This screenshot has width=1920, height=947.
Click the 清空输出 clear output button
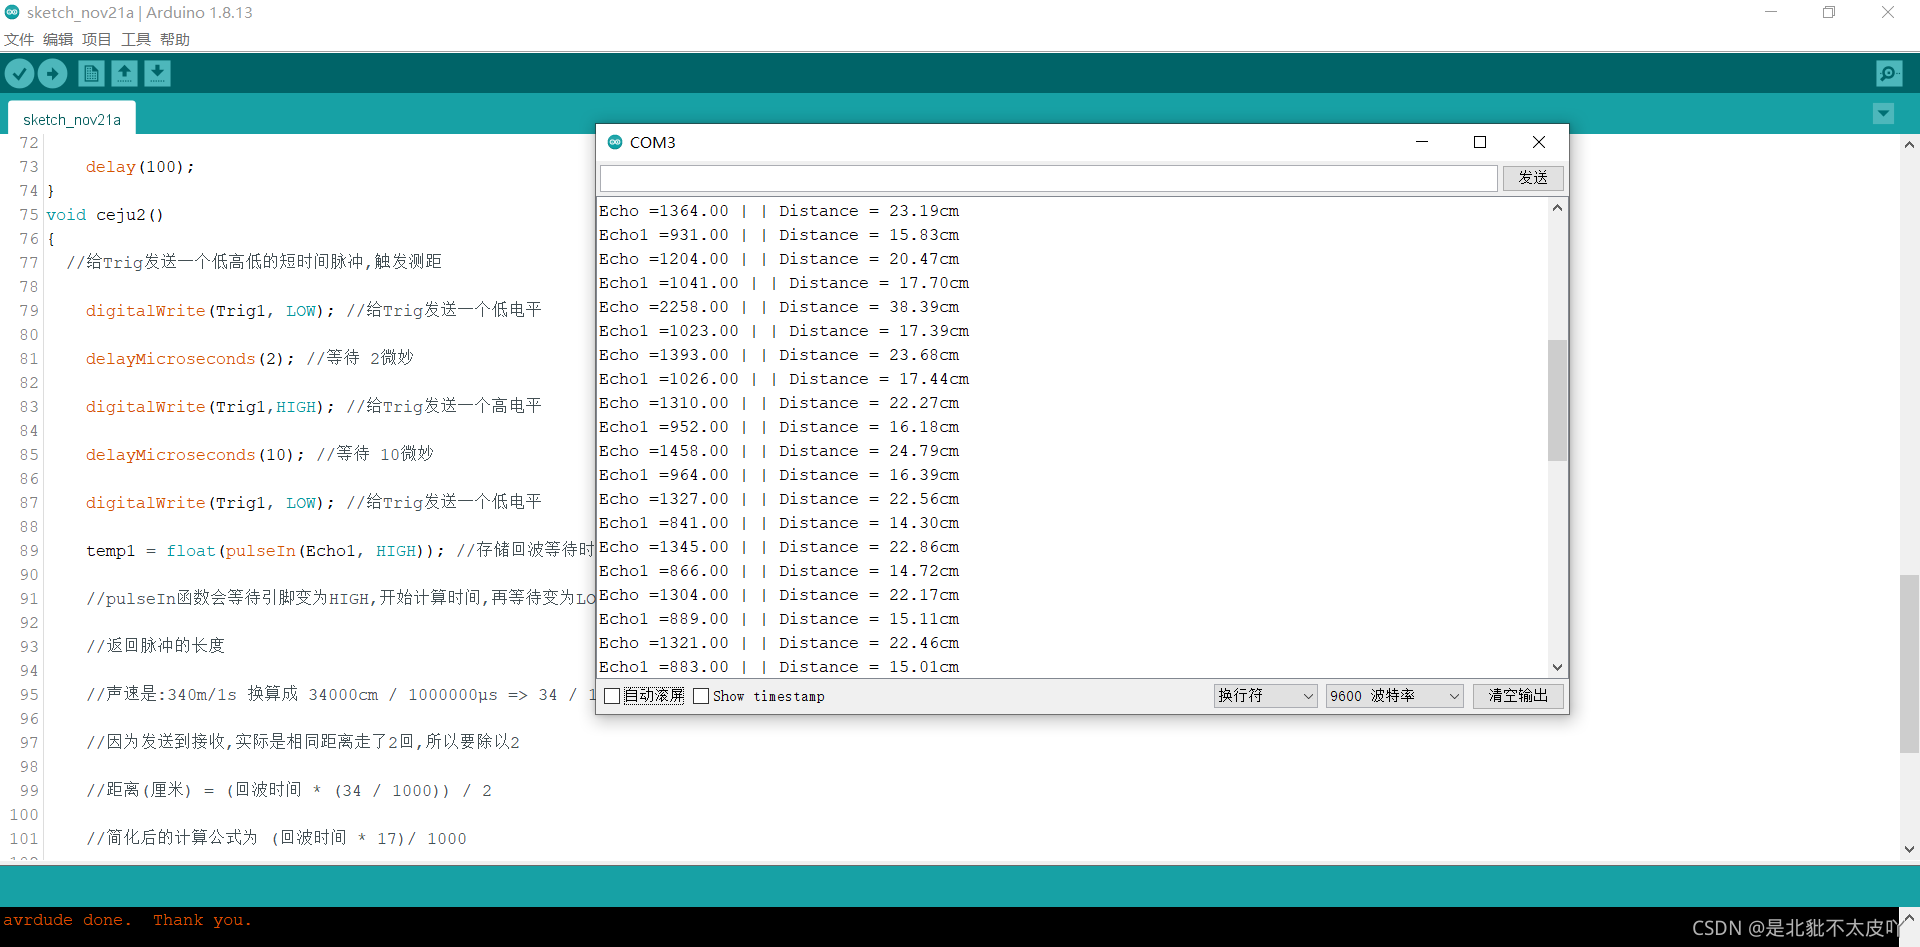[1518, 696]
